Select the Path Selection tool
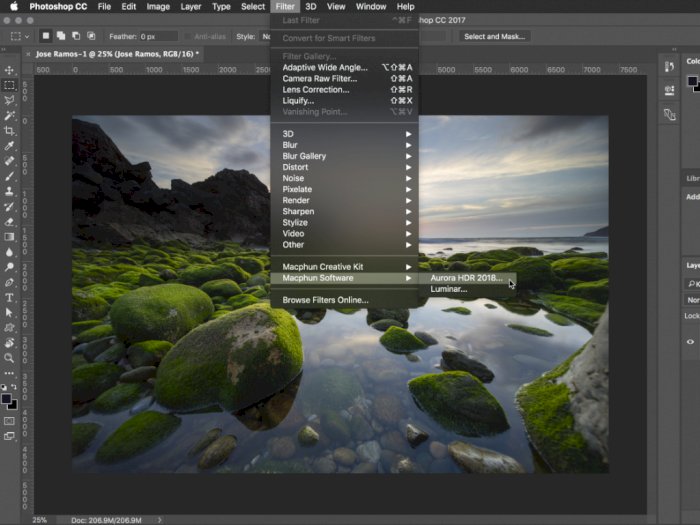 [x=9, y=312]
